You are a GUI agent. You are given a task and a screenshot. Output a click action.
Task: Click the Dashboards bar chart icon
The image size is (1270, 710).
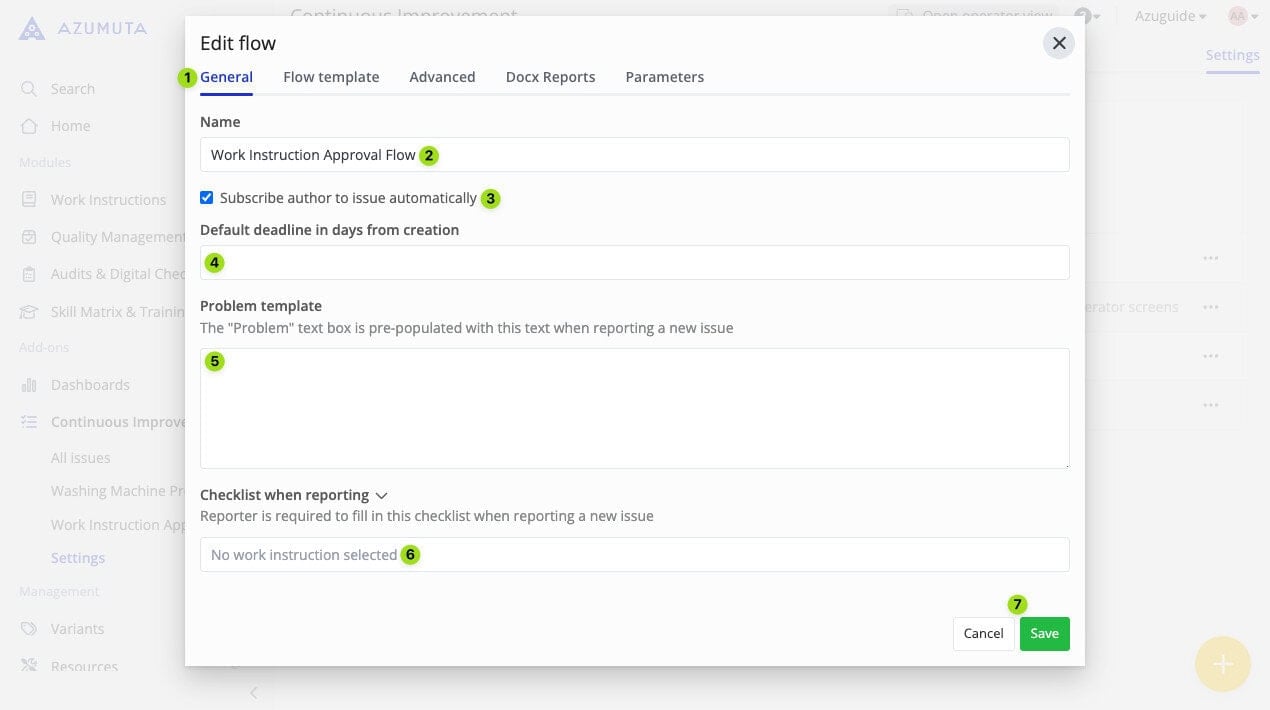coord(29,385)
